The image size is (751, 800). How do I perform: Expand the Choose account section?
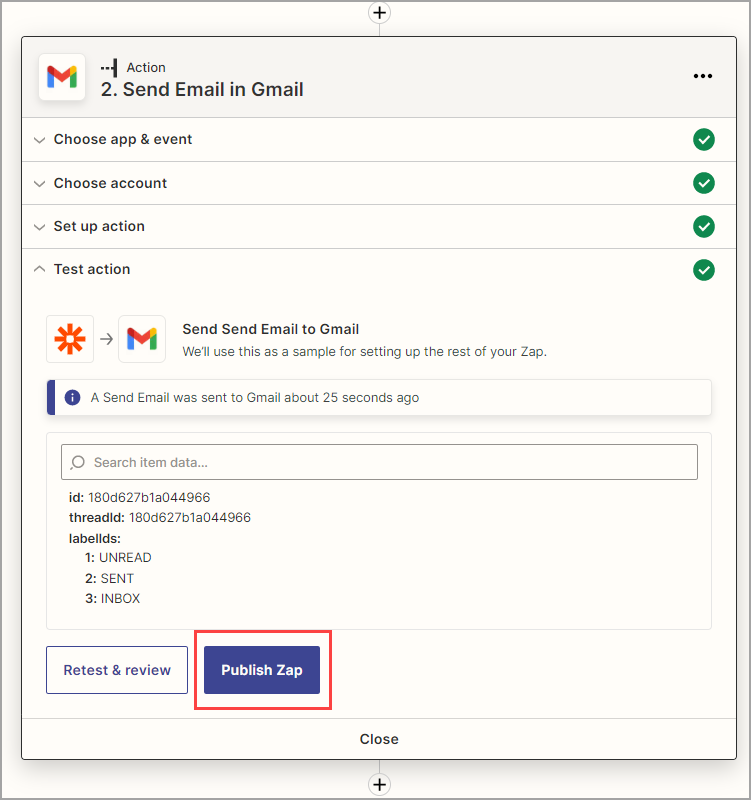(379, 183)
